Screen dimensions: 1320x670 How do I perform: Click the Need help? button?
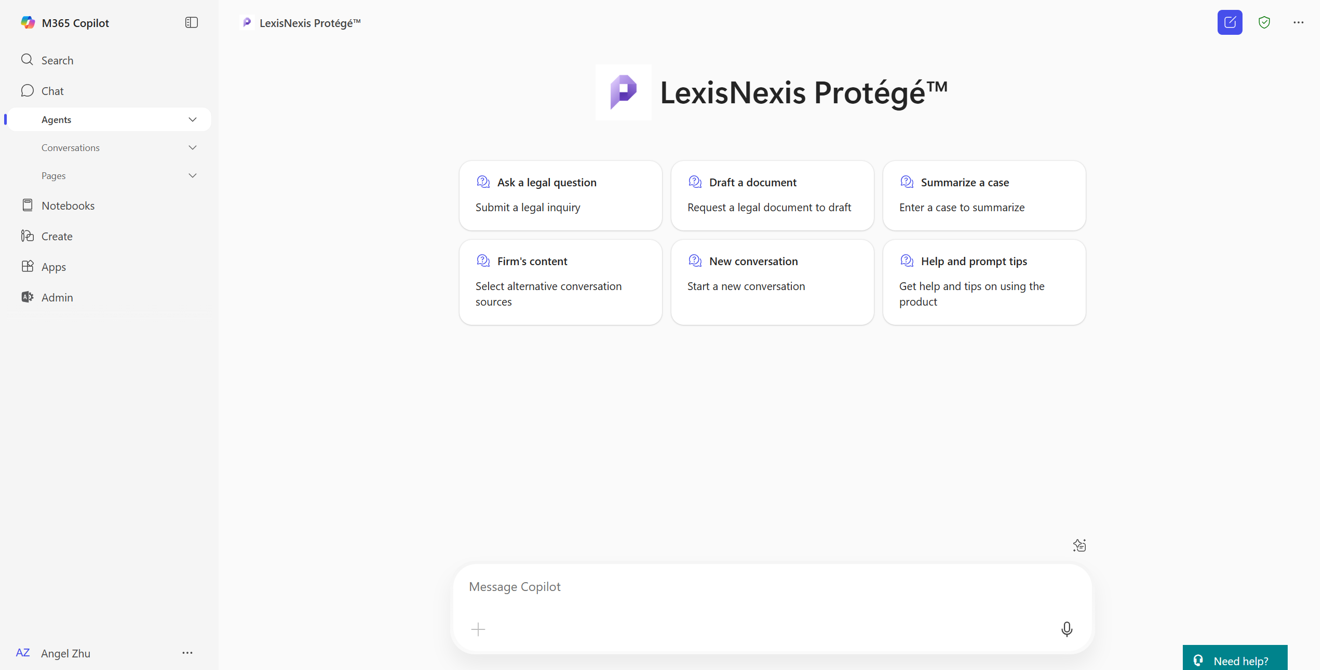[1235, 660]
